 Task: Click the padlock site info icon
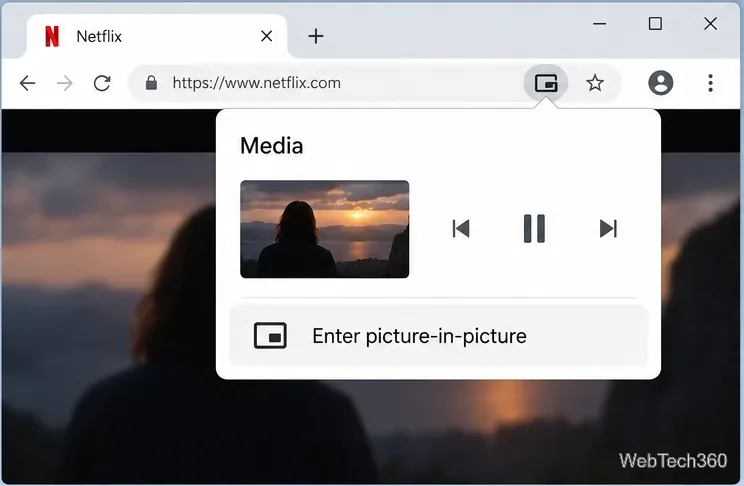click(151, 83)
